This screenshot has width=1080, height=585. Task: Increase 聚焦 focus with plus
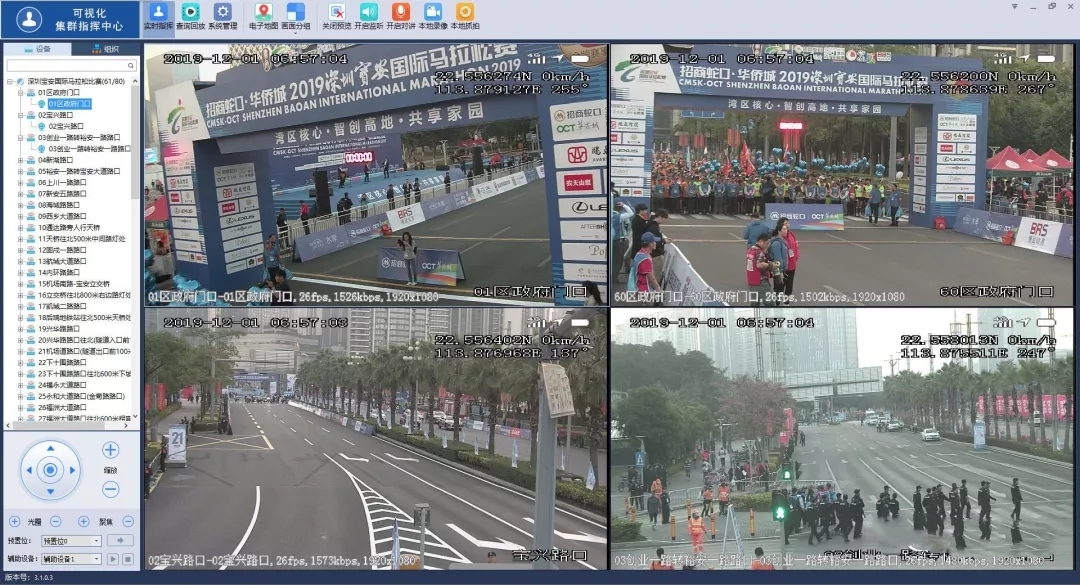point(83,522)
